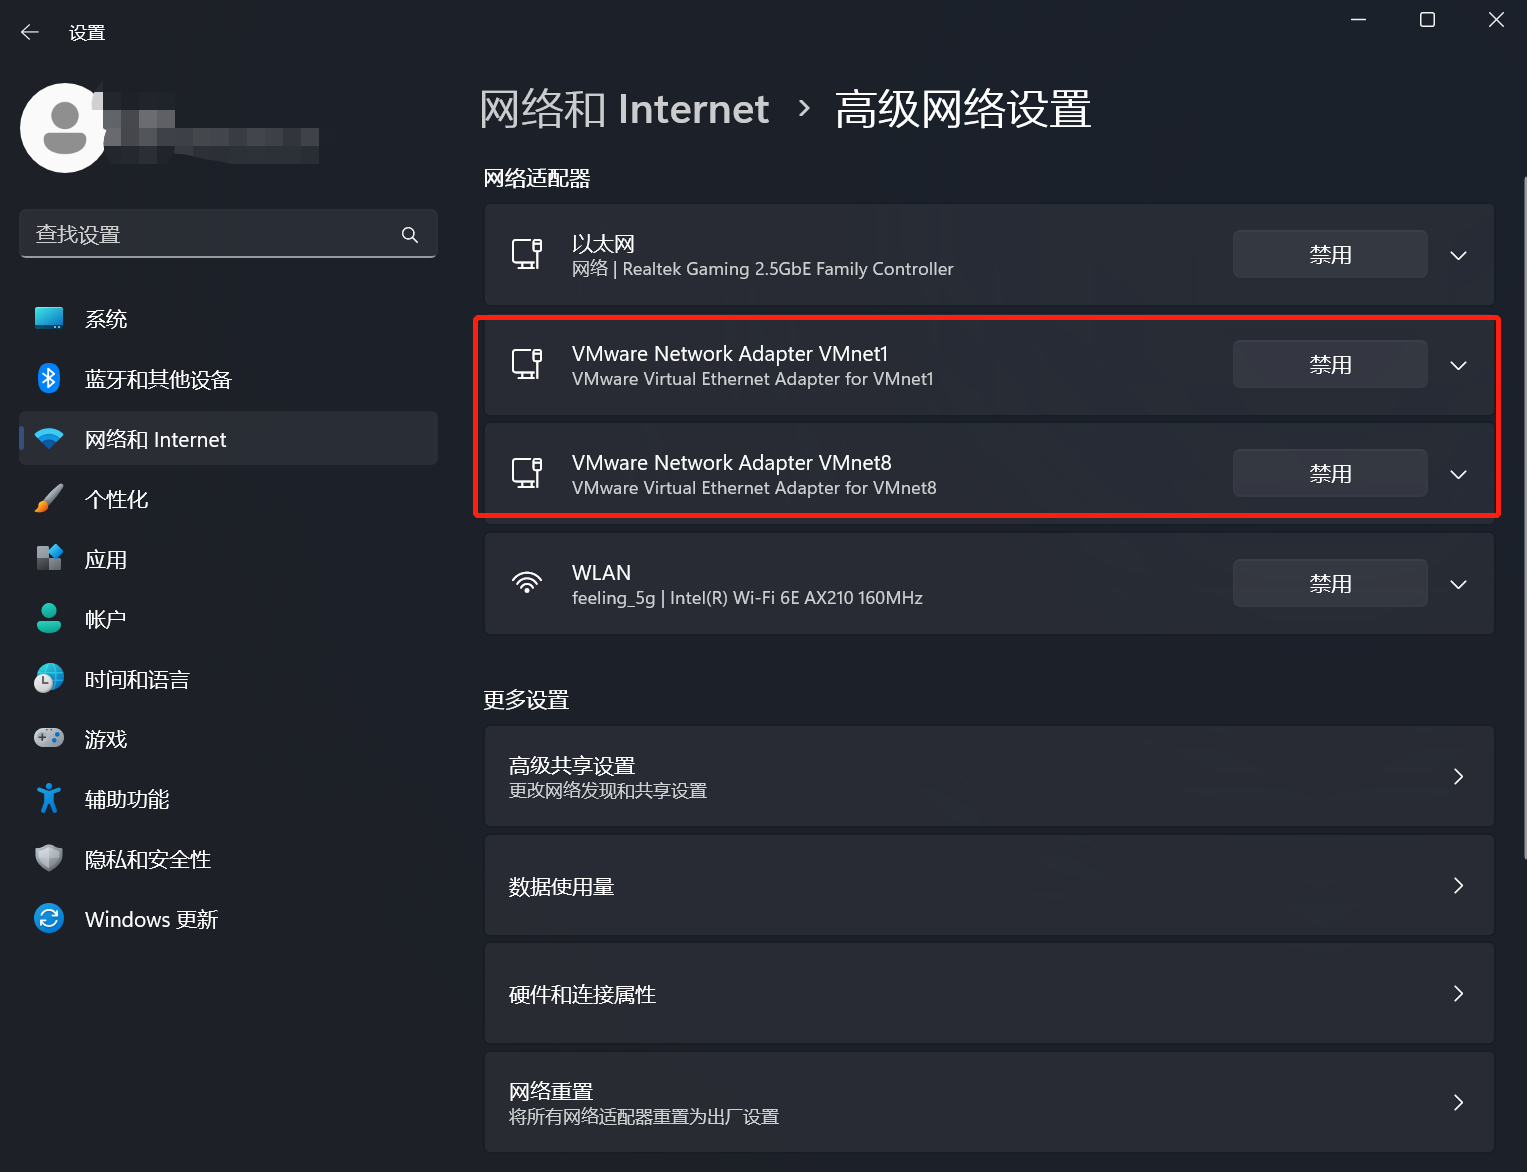Screen dimensions: 1527x1172
Task: Open 个性化 settings
Action: [x=229, y=499]
